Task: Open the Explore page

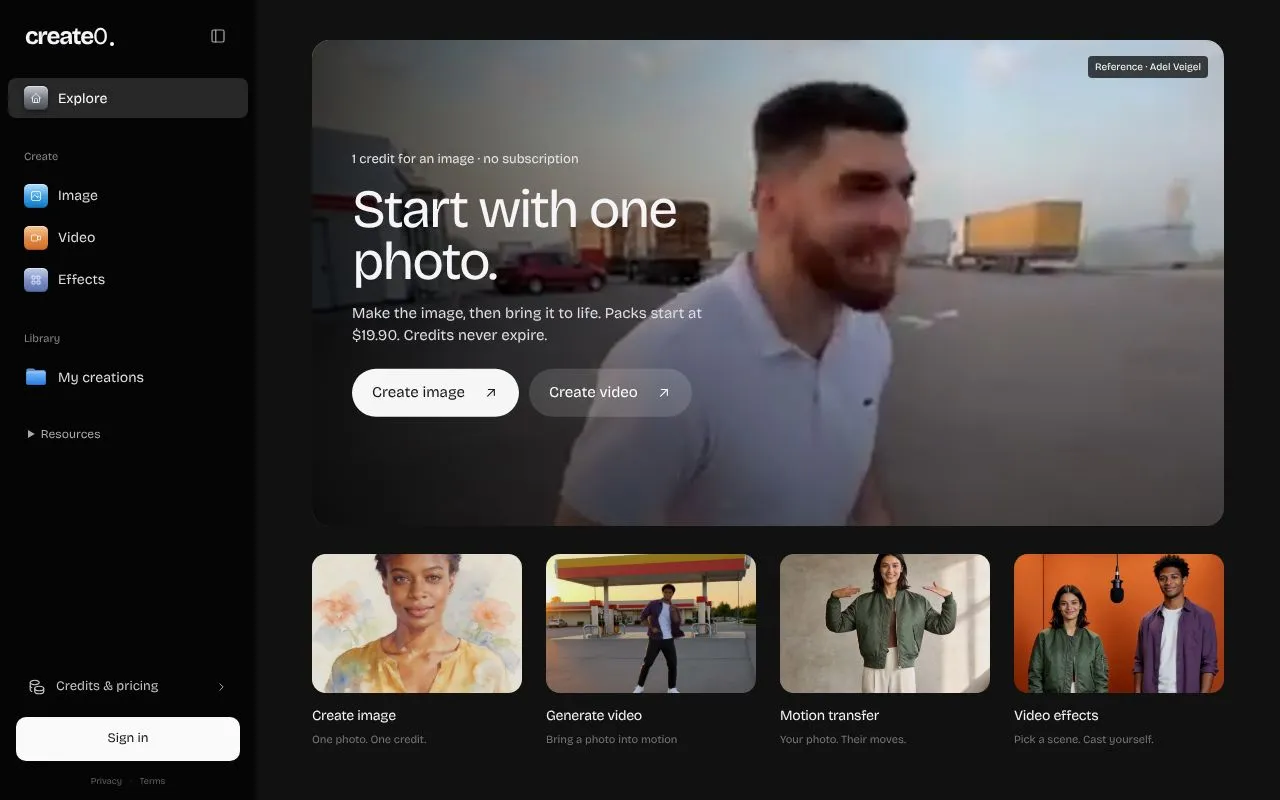Action: point(128,98)
